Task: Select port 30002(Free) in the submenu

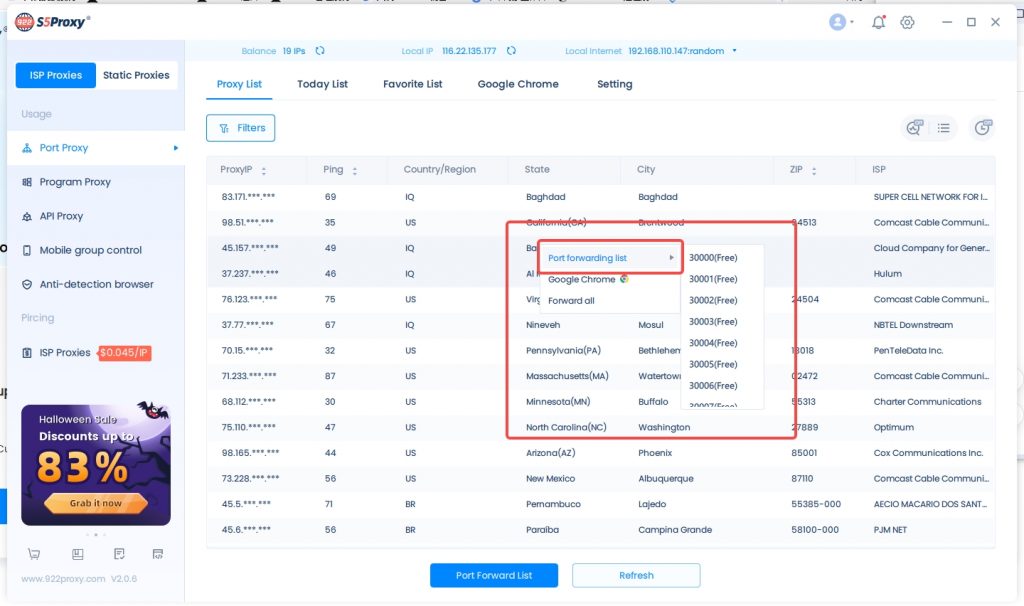Action: pyautogui.click(x=722, y=300)
